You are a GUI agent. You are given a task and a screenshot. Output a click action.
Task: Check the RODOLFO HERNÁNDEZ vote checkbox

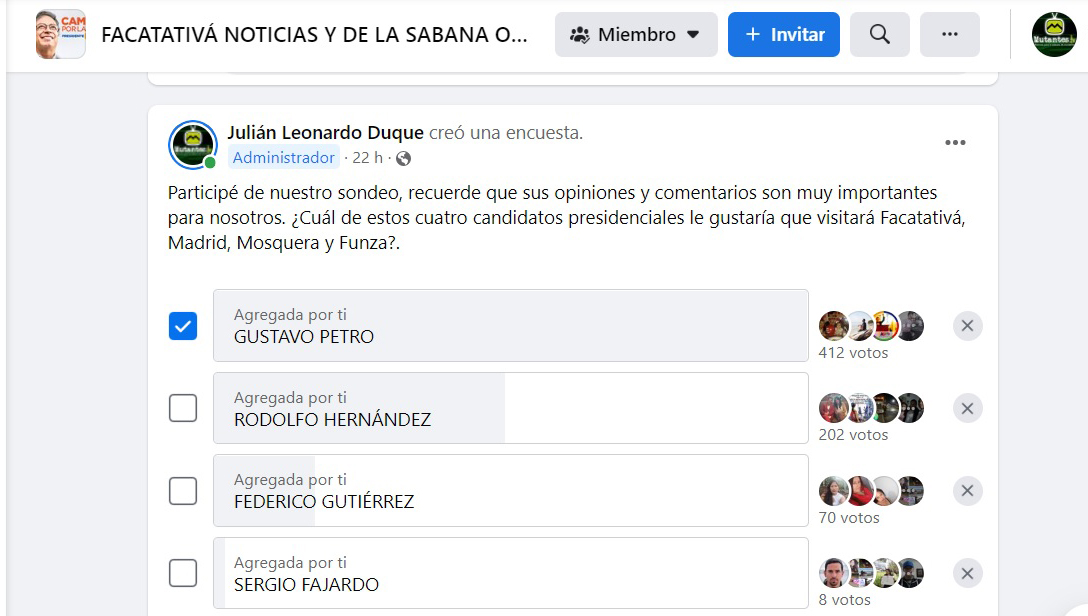(183, 408)
